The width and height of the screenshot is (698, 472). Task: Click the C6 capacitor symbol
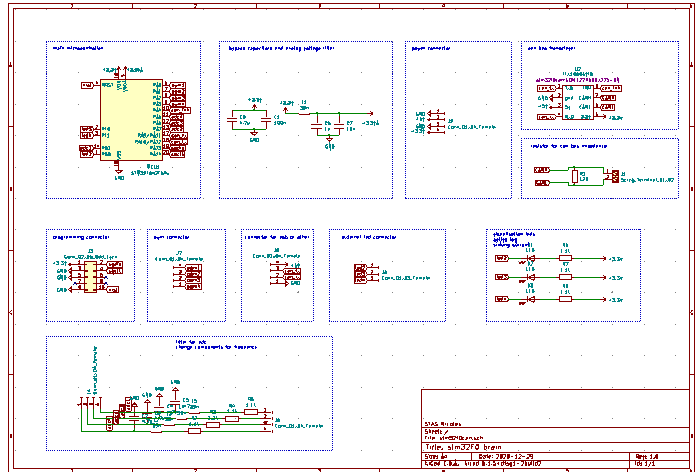tap(317, 127)
